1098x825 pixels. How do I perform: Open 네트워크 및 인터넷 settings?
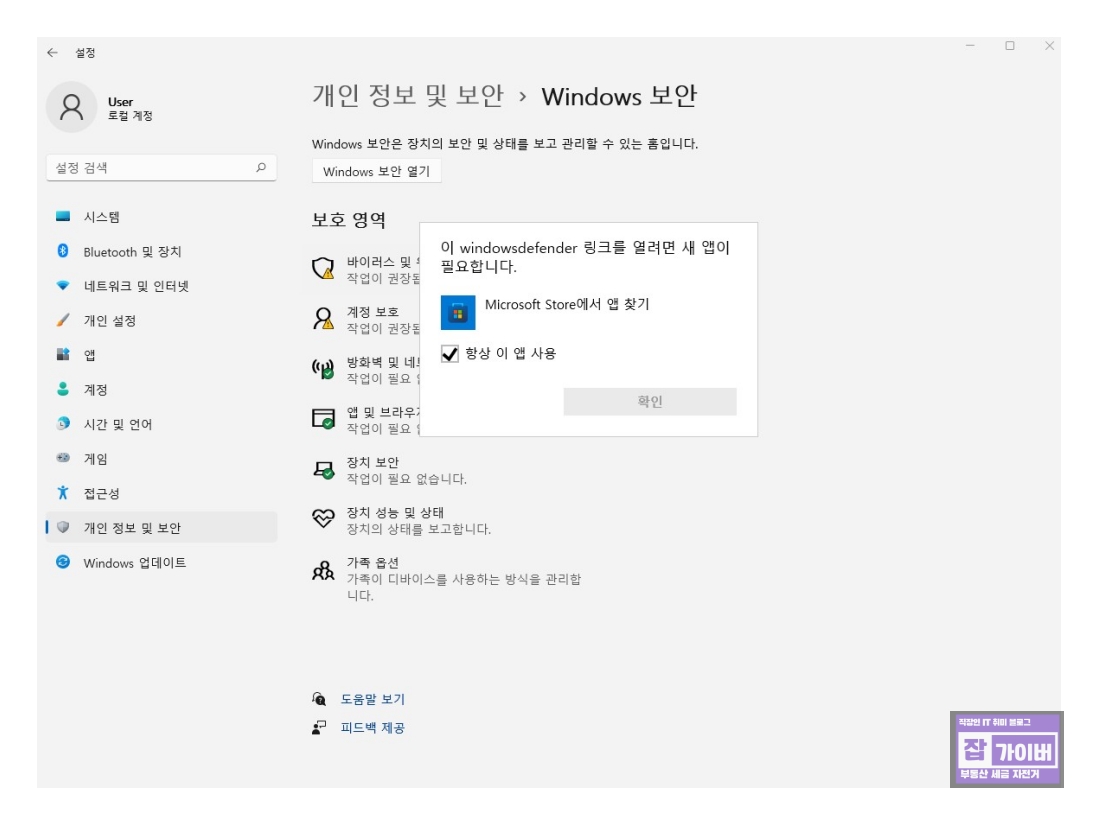162,286
